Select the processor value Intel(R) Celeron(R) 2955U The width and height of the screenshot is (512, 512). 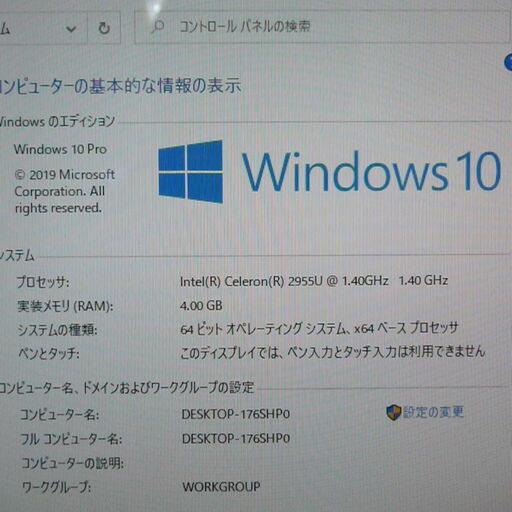tap(314, 281)
